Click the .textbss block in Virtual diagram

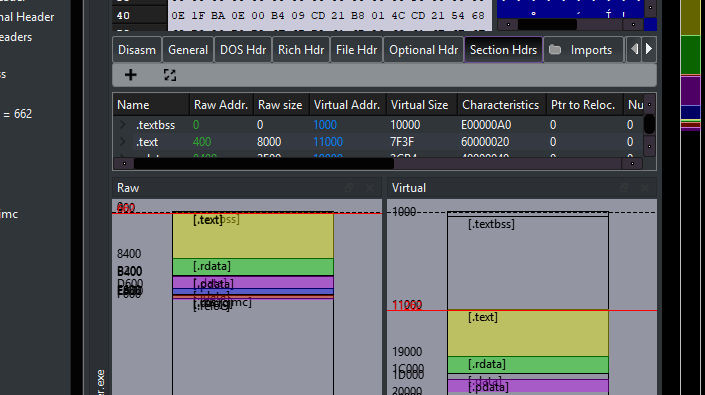(x=528, y=263)
